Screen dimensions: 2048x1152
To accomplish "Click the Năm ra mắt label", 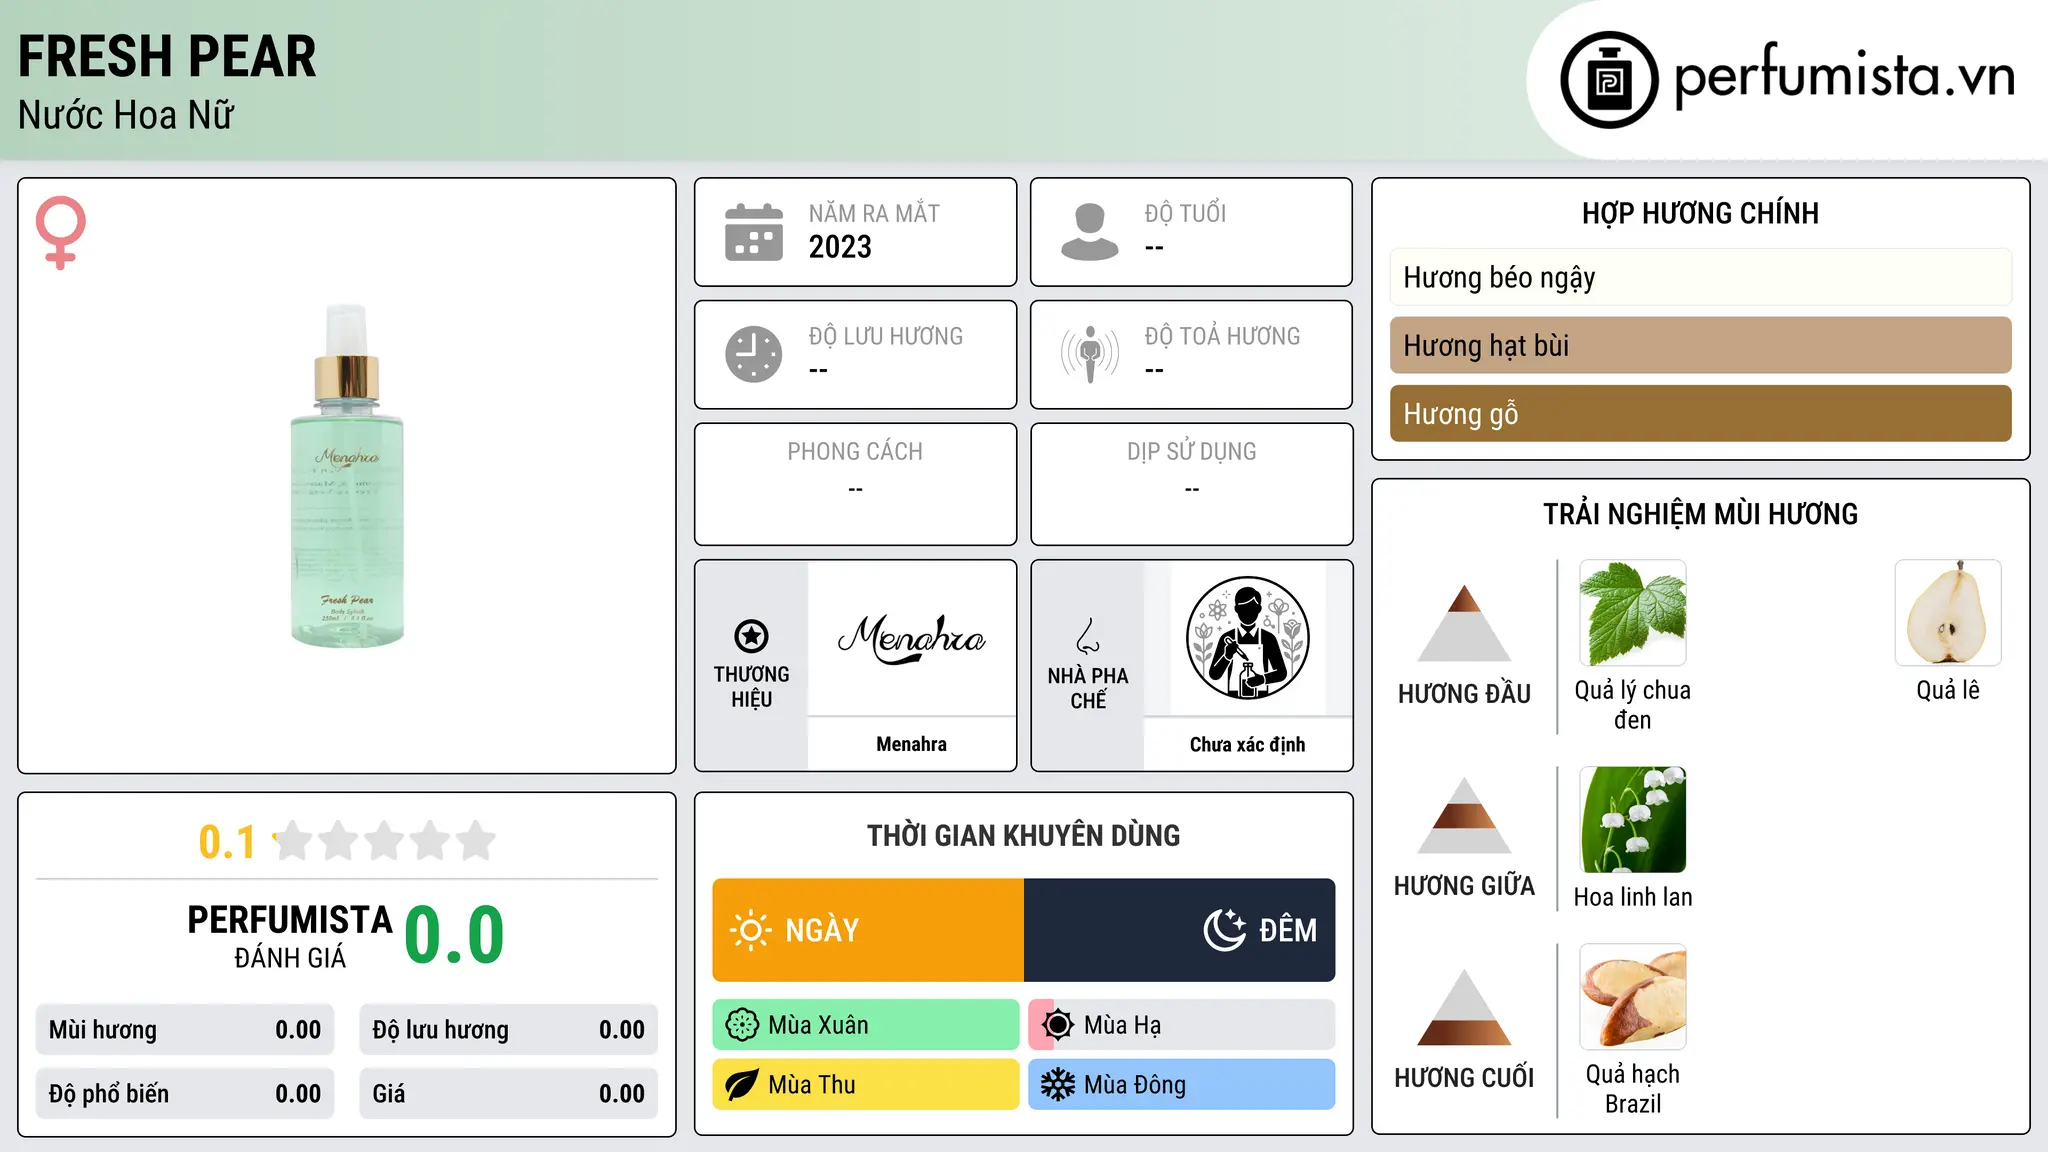I will [x=874, y=213].
